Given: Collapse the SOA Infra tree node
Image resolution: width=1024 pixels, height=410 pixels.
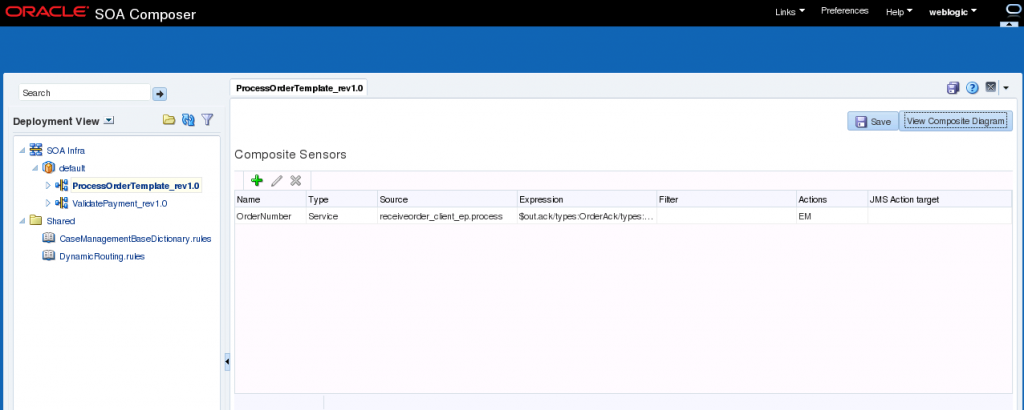Looking at the screenshot, I should (23, 151).
